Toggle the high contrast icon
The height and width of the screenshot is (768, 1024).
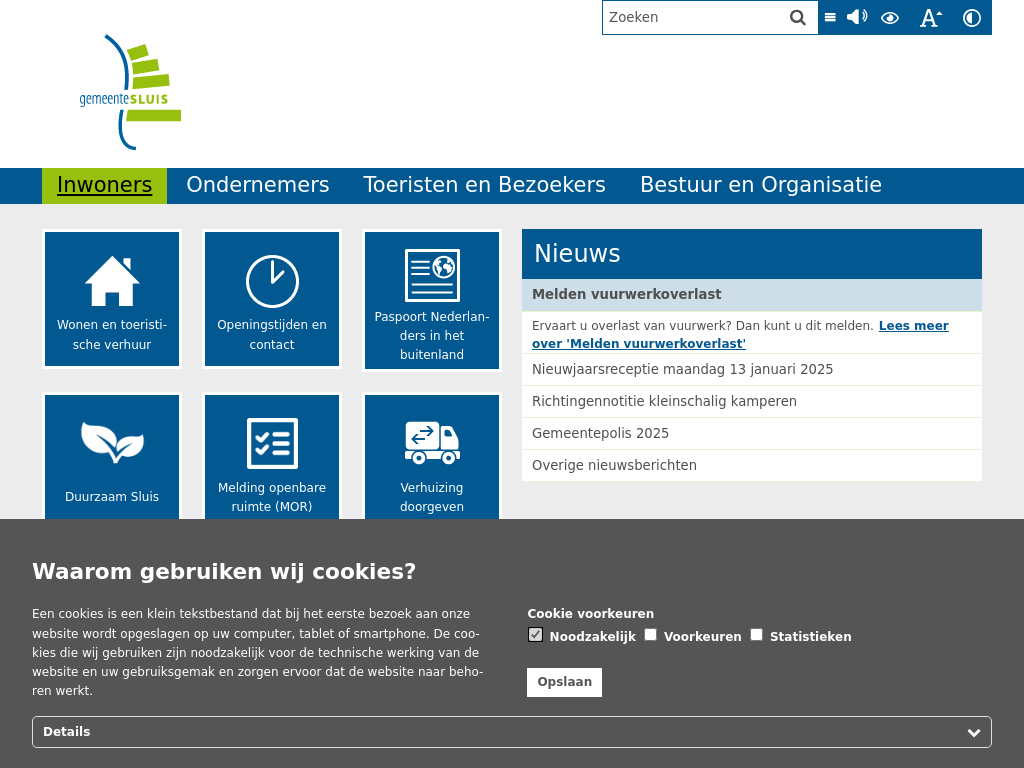972,18
